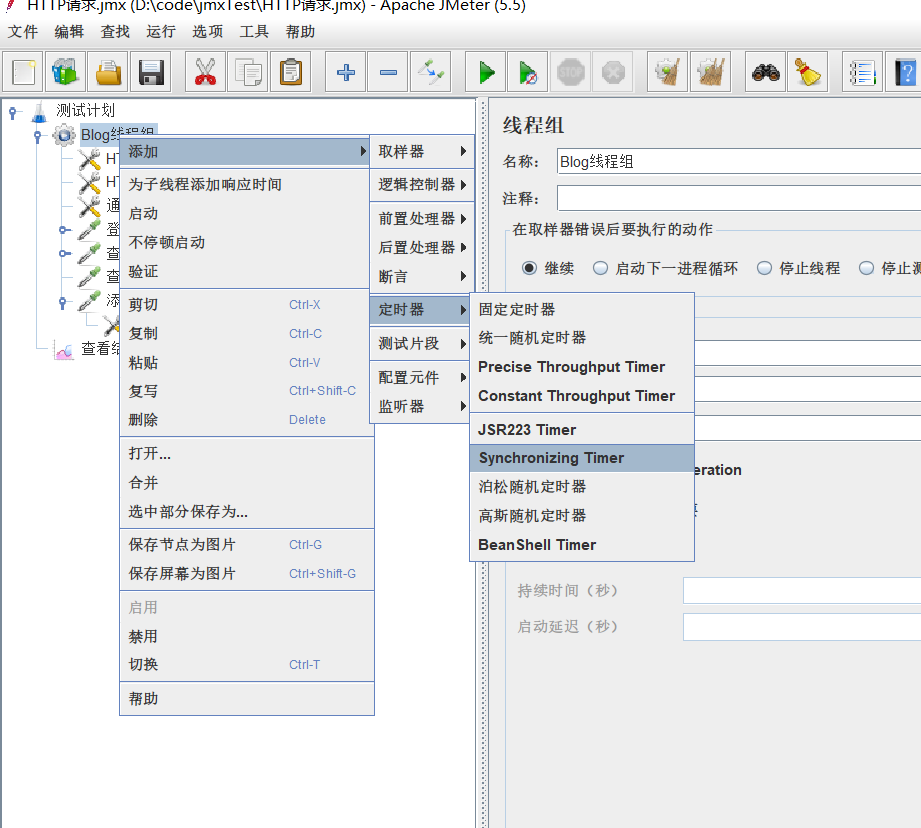Focus the 注释 comment input field

click(x=739, y=198)
